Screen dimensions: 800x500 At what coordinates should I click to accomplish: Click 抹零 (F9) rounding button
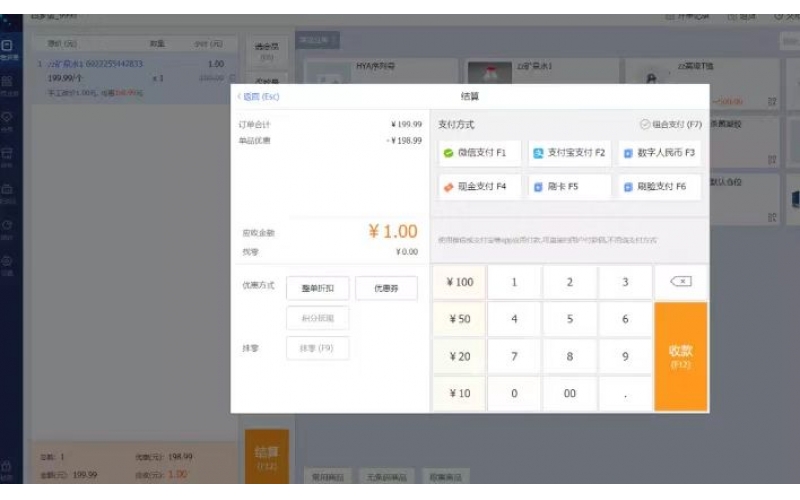coord(317,348)
